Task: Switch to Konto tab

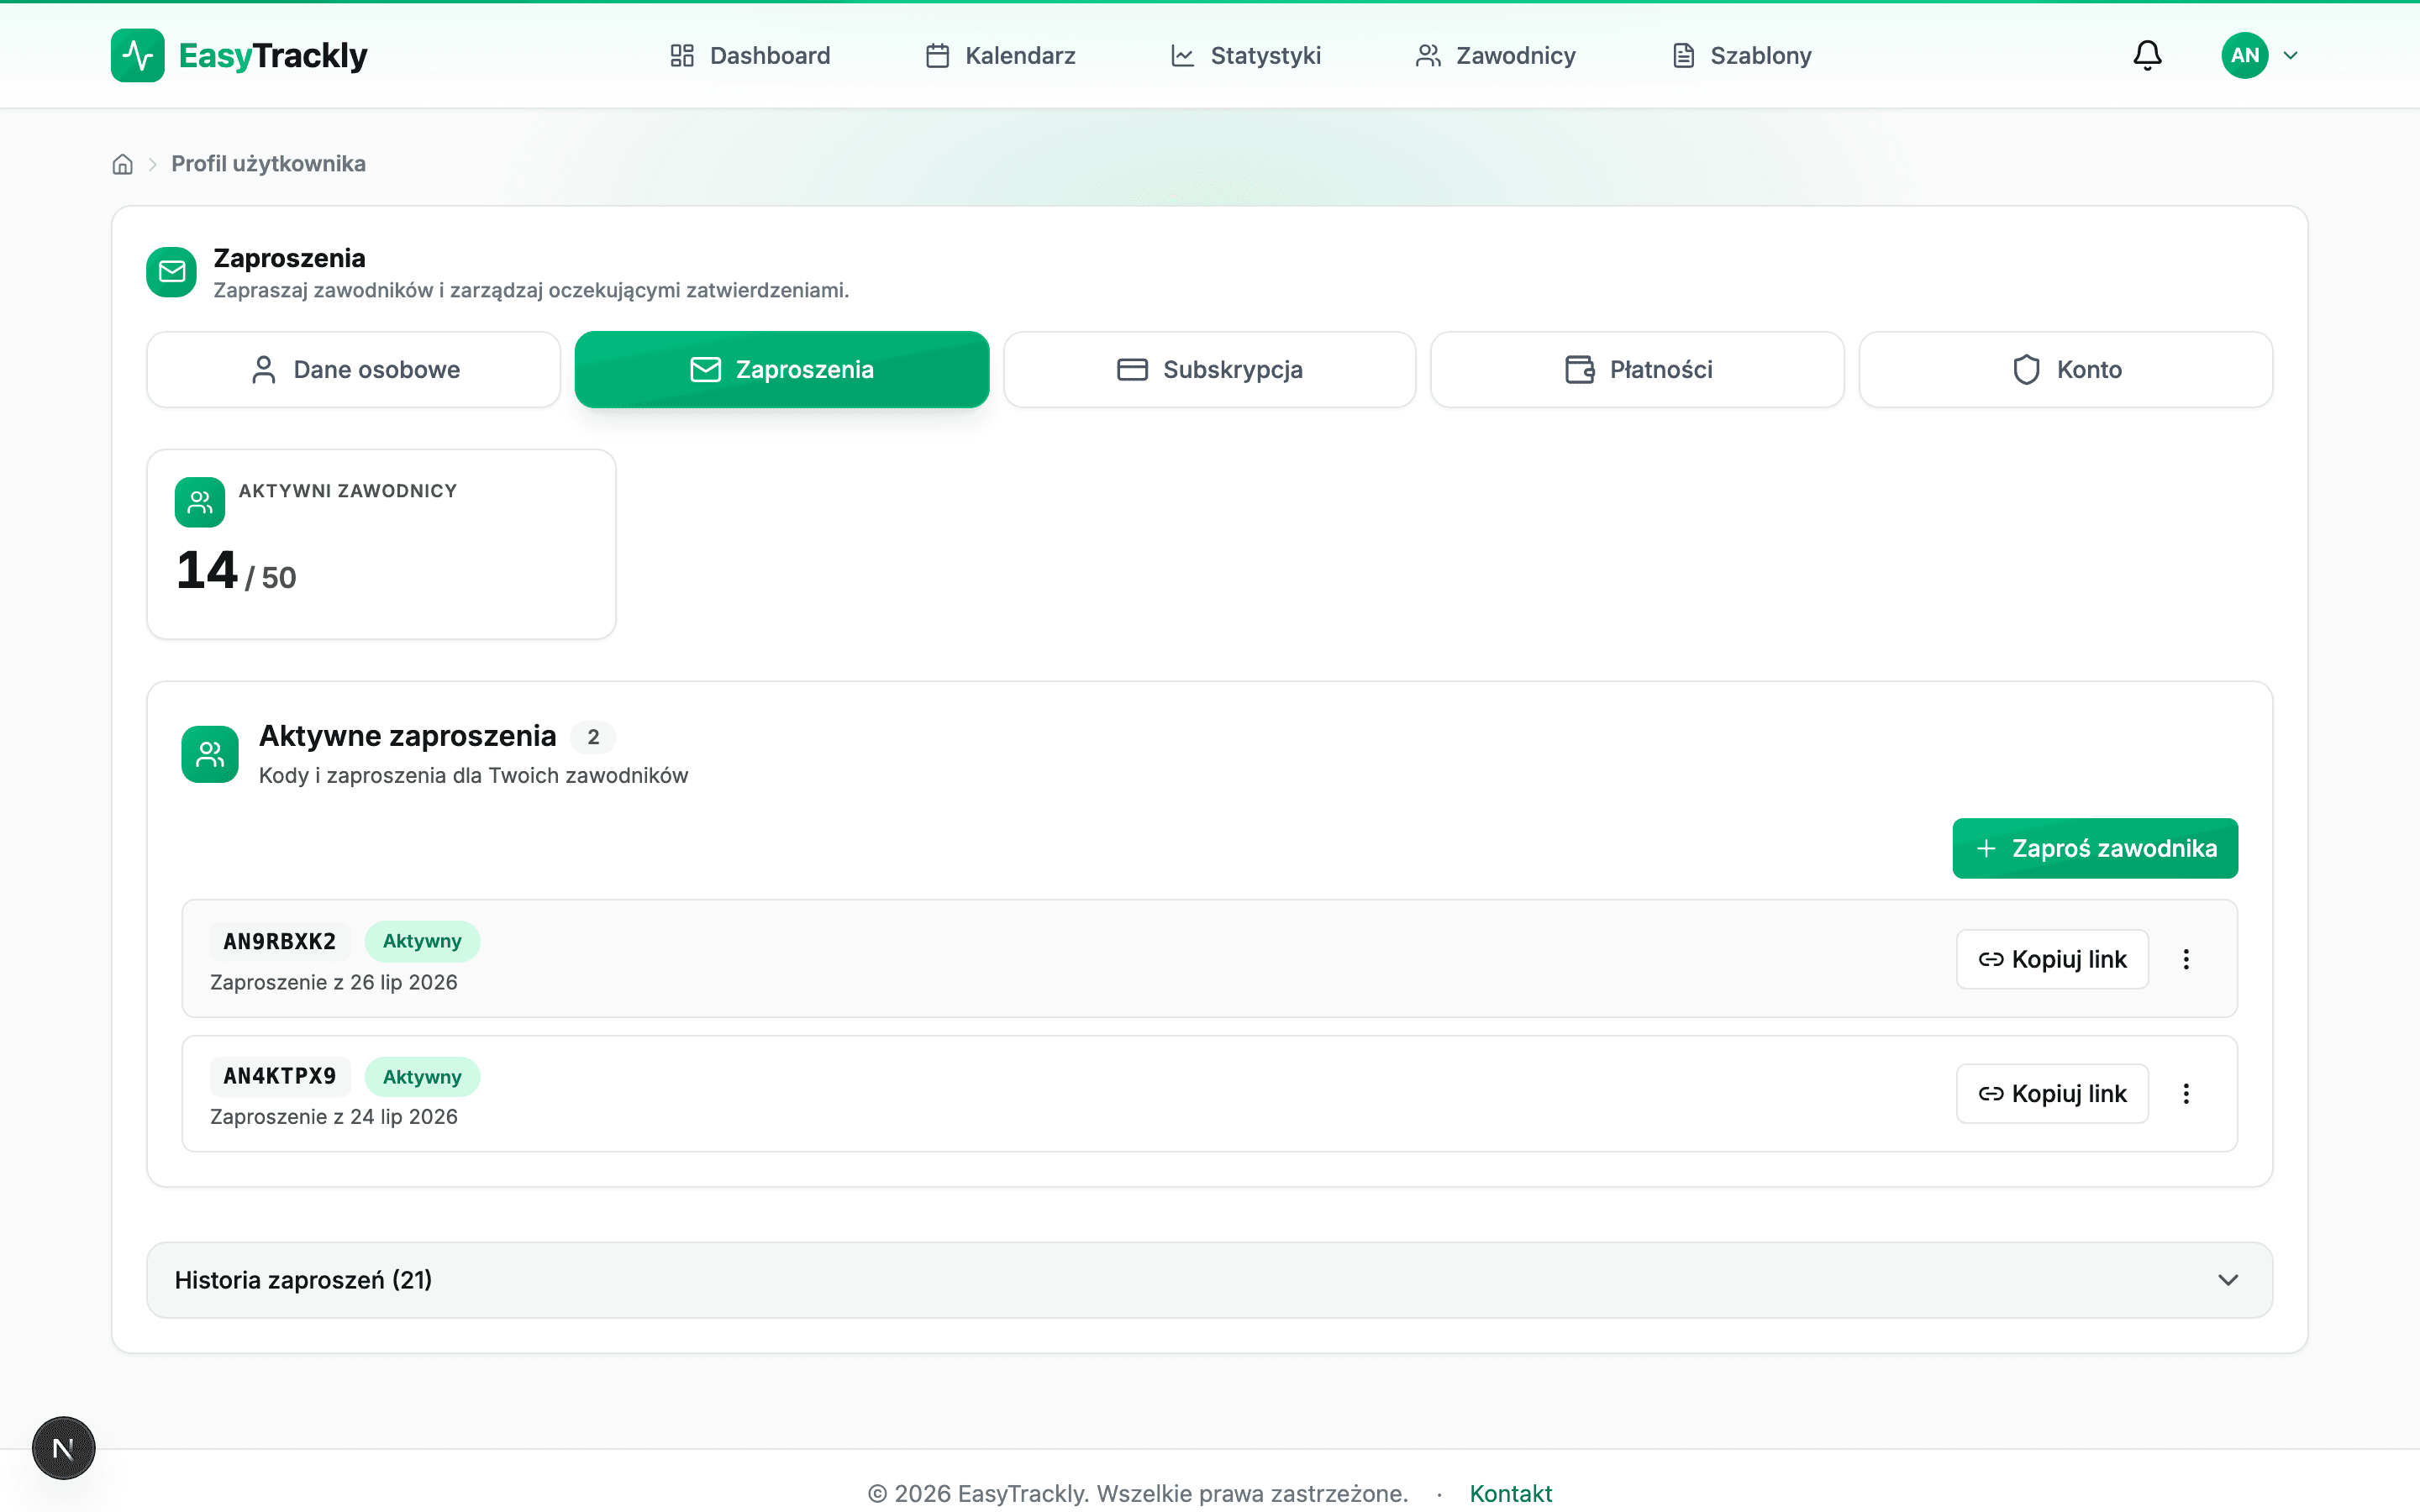Action: click(x=2066, y=370)
